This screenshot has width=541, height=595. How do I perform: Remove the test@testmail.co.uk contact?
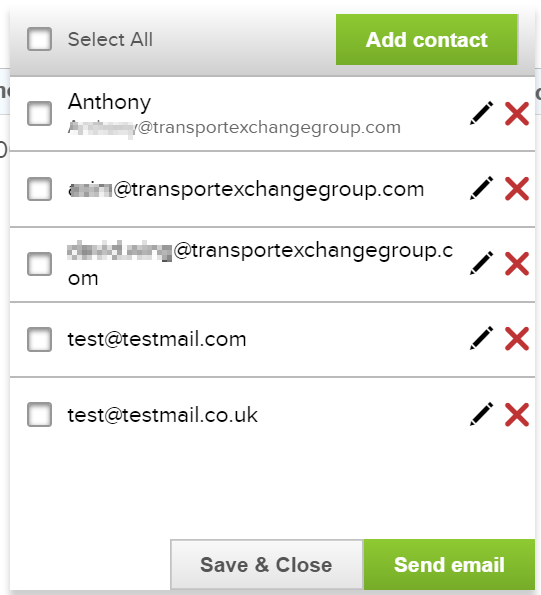[517, 414]
